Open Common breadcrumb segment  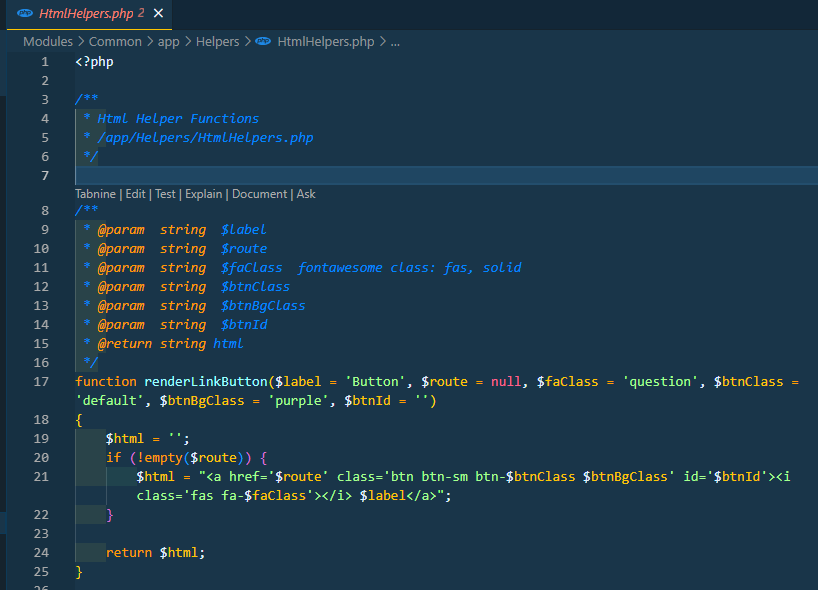click(115, 42)
